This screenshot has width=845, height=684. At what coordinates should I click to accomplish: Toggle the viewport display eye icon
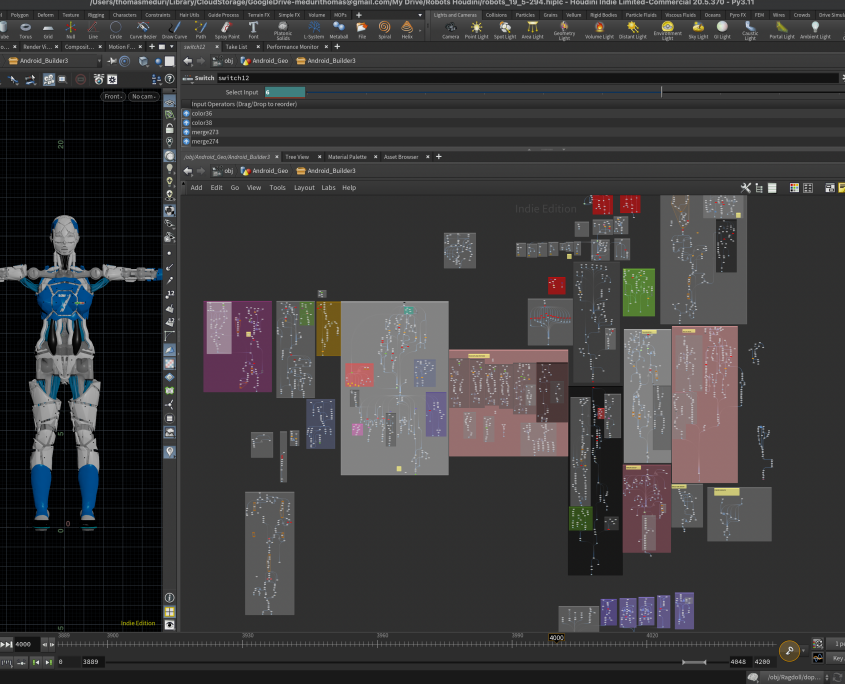click(170, 624)
